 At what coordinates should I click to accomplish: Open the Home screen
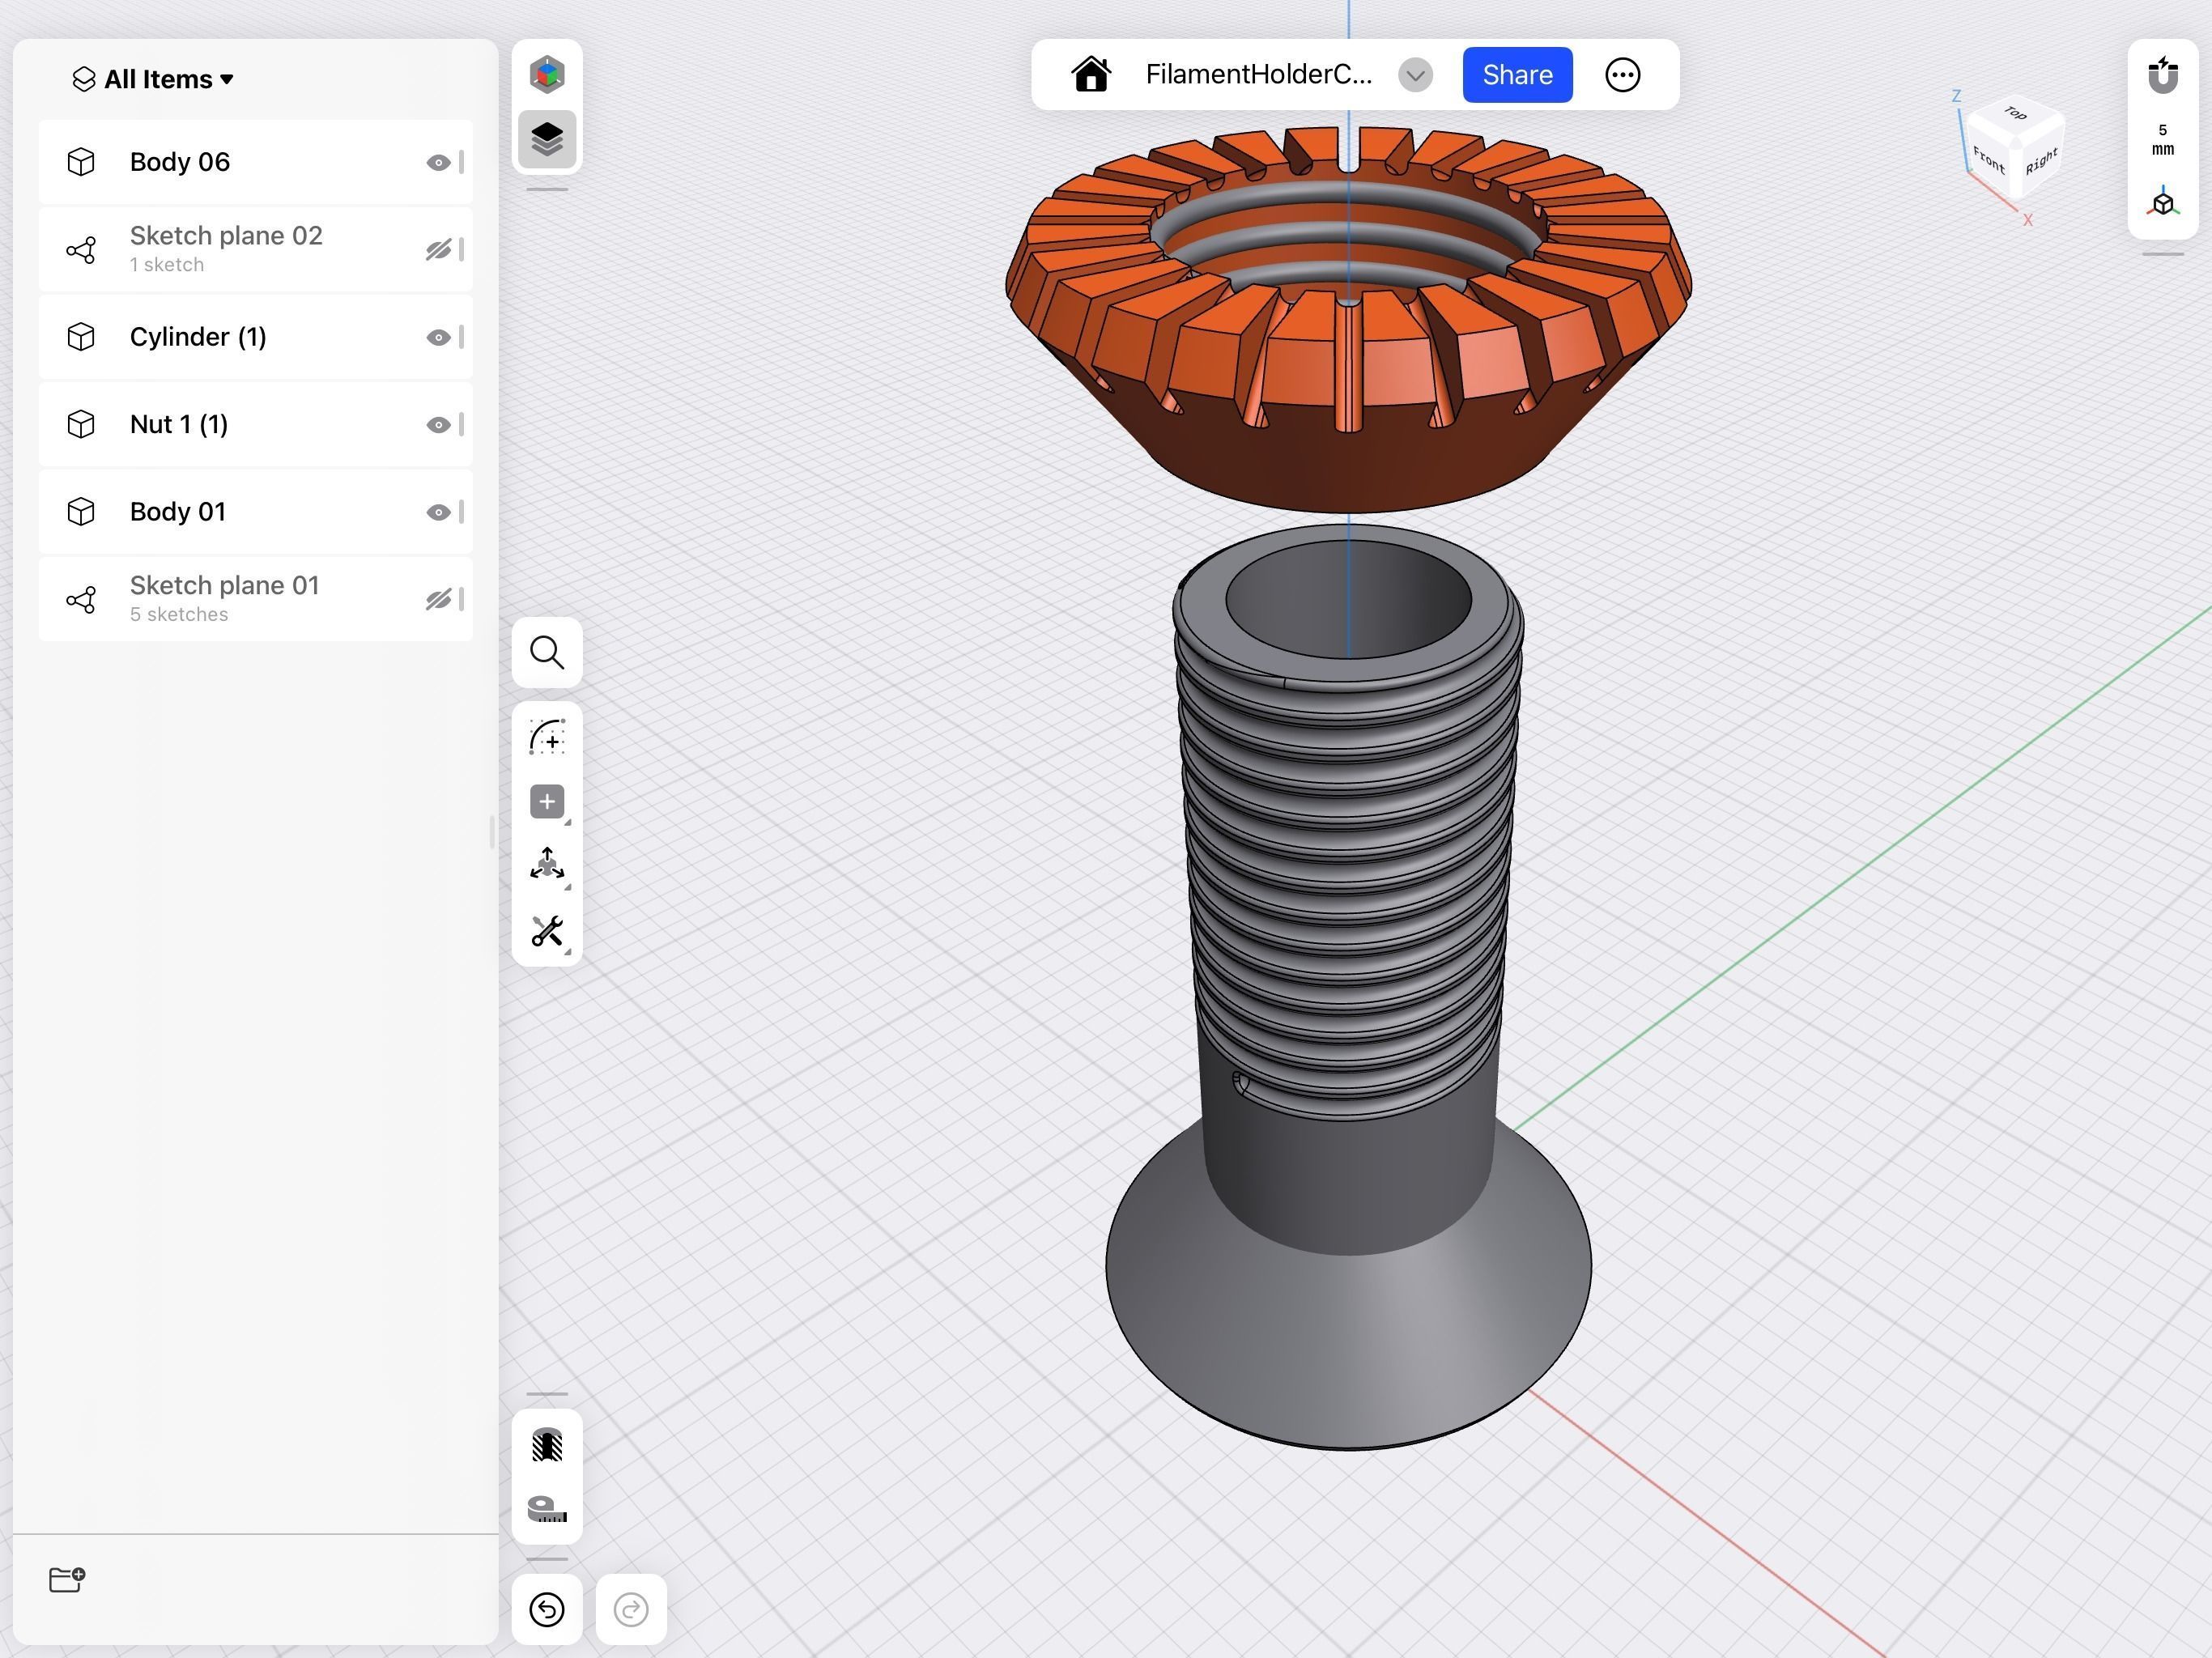click(1091, 75)
